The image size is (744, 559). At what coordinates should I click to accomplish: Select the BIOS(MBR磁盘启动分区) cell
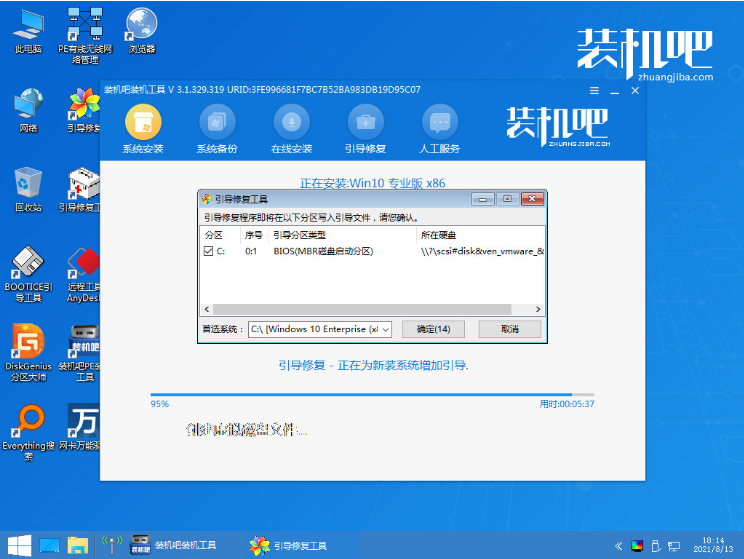[x=323, y=251]
